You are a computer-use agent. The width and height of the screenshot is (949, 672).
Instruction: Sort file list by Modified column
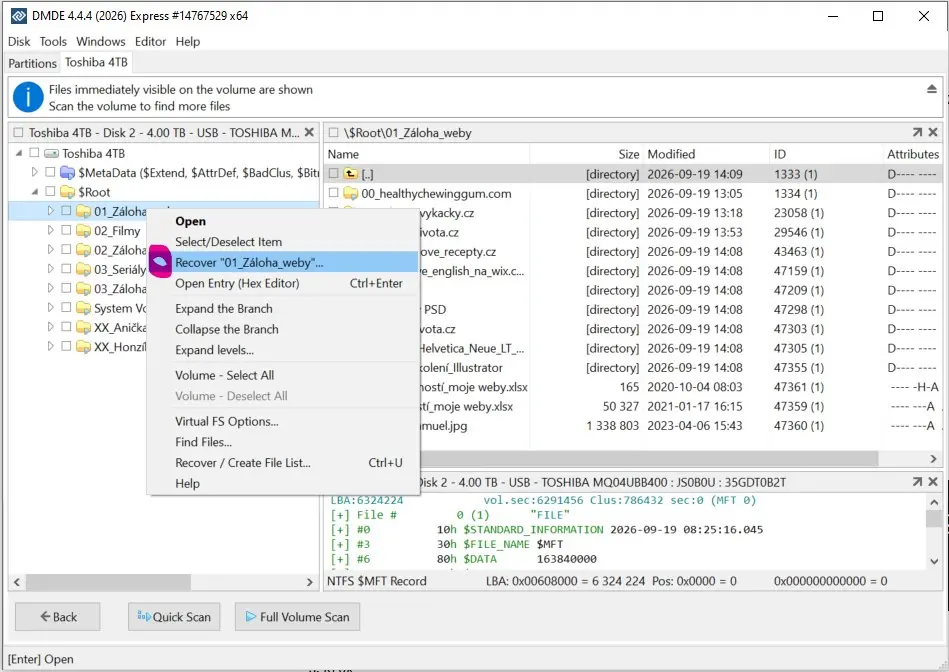pos(704,154)
